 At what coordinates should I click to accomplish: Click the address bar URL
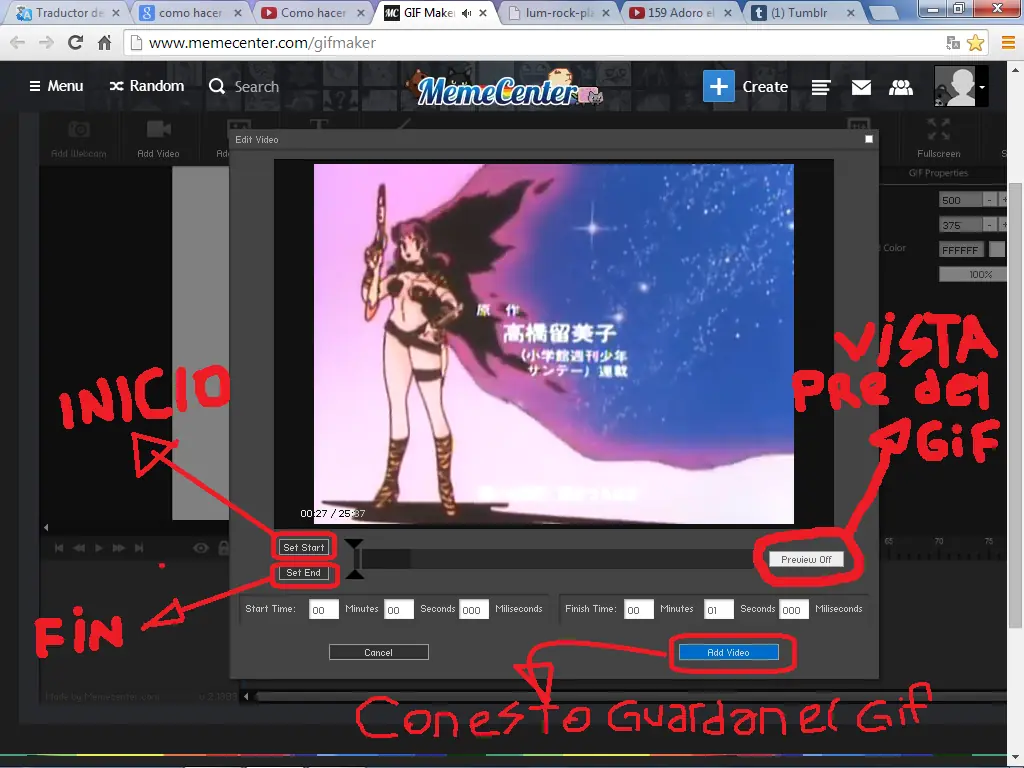(x=262, y=43)
